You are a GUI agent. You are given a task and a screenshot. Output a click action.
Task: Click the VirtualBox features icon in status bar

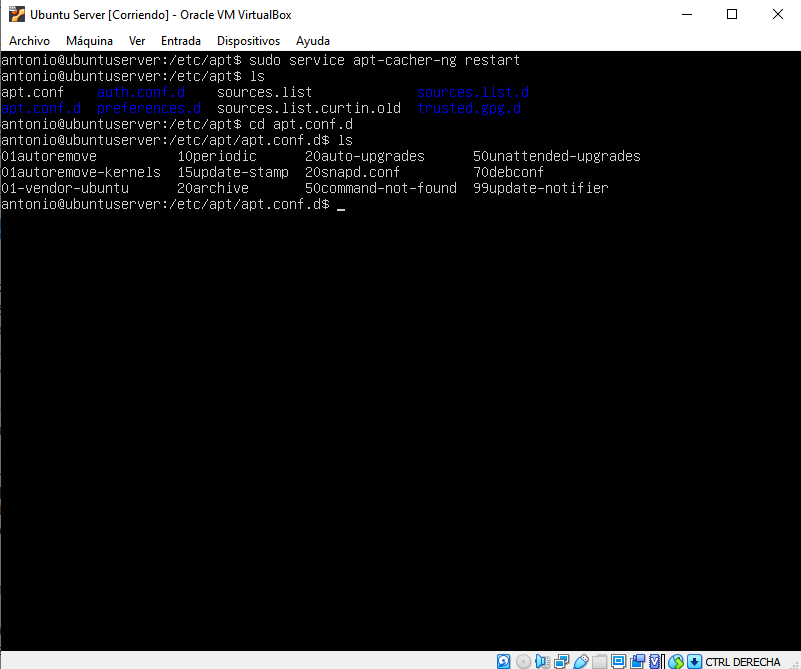pyautogui.click(x=655, y=661)
